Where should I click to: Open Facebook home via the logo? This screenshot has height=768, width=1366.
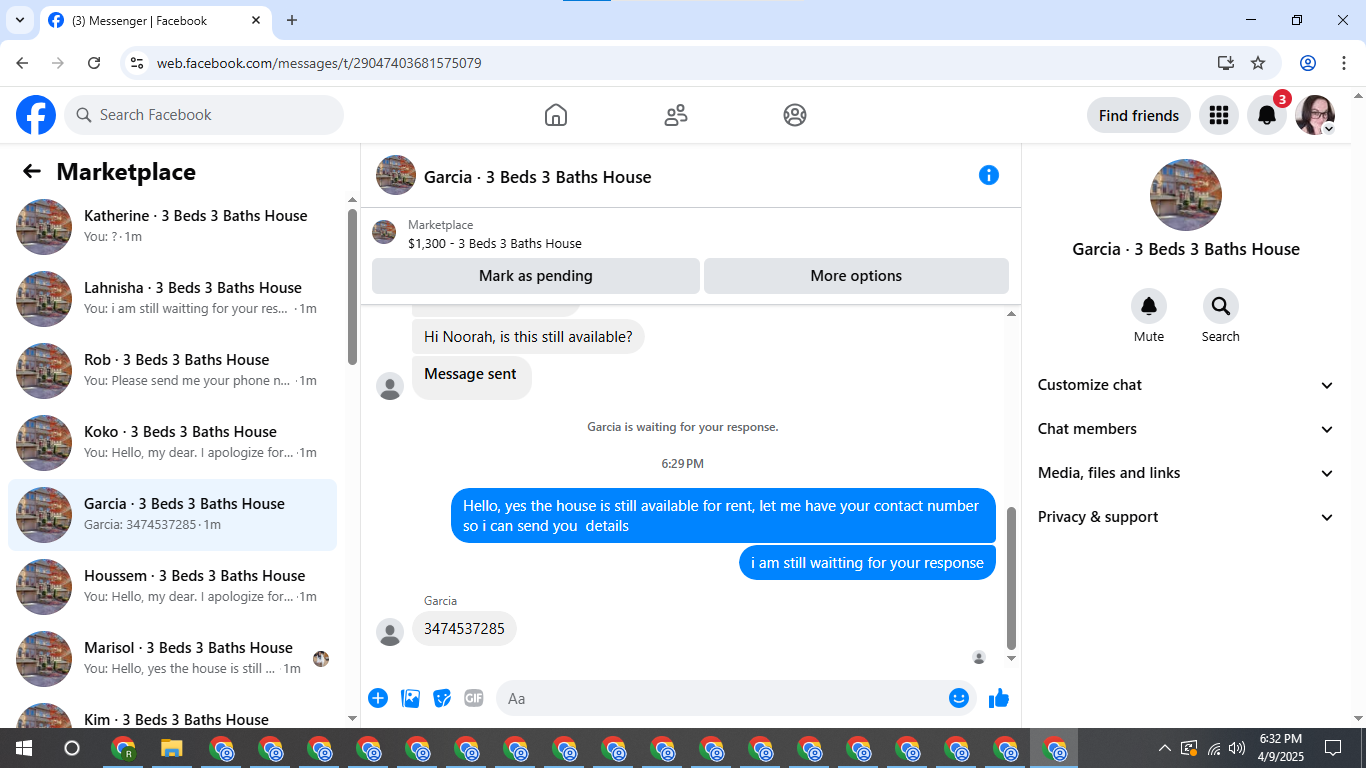[36, 115]
